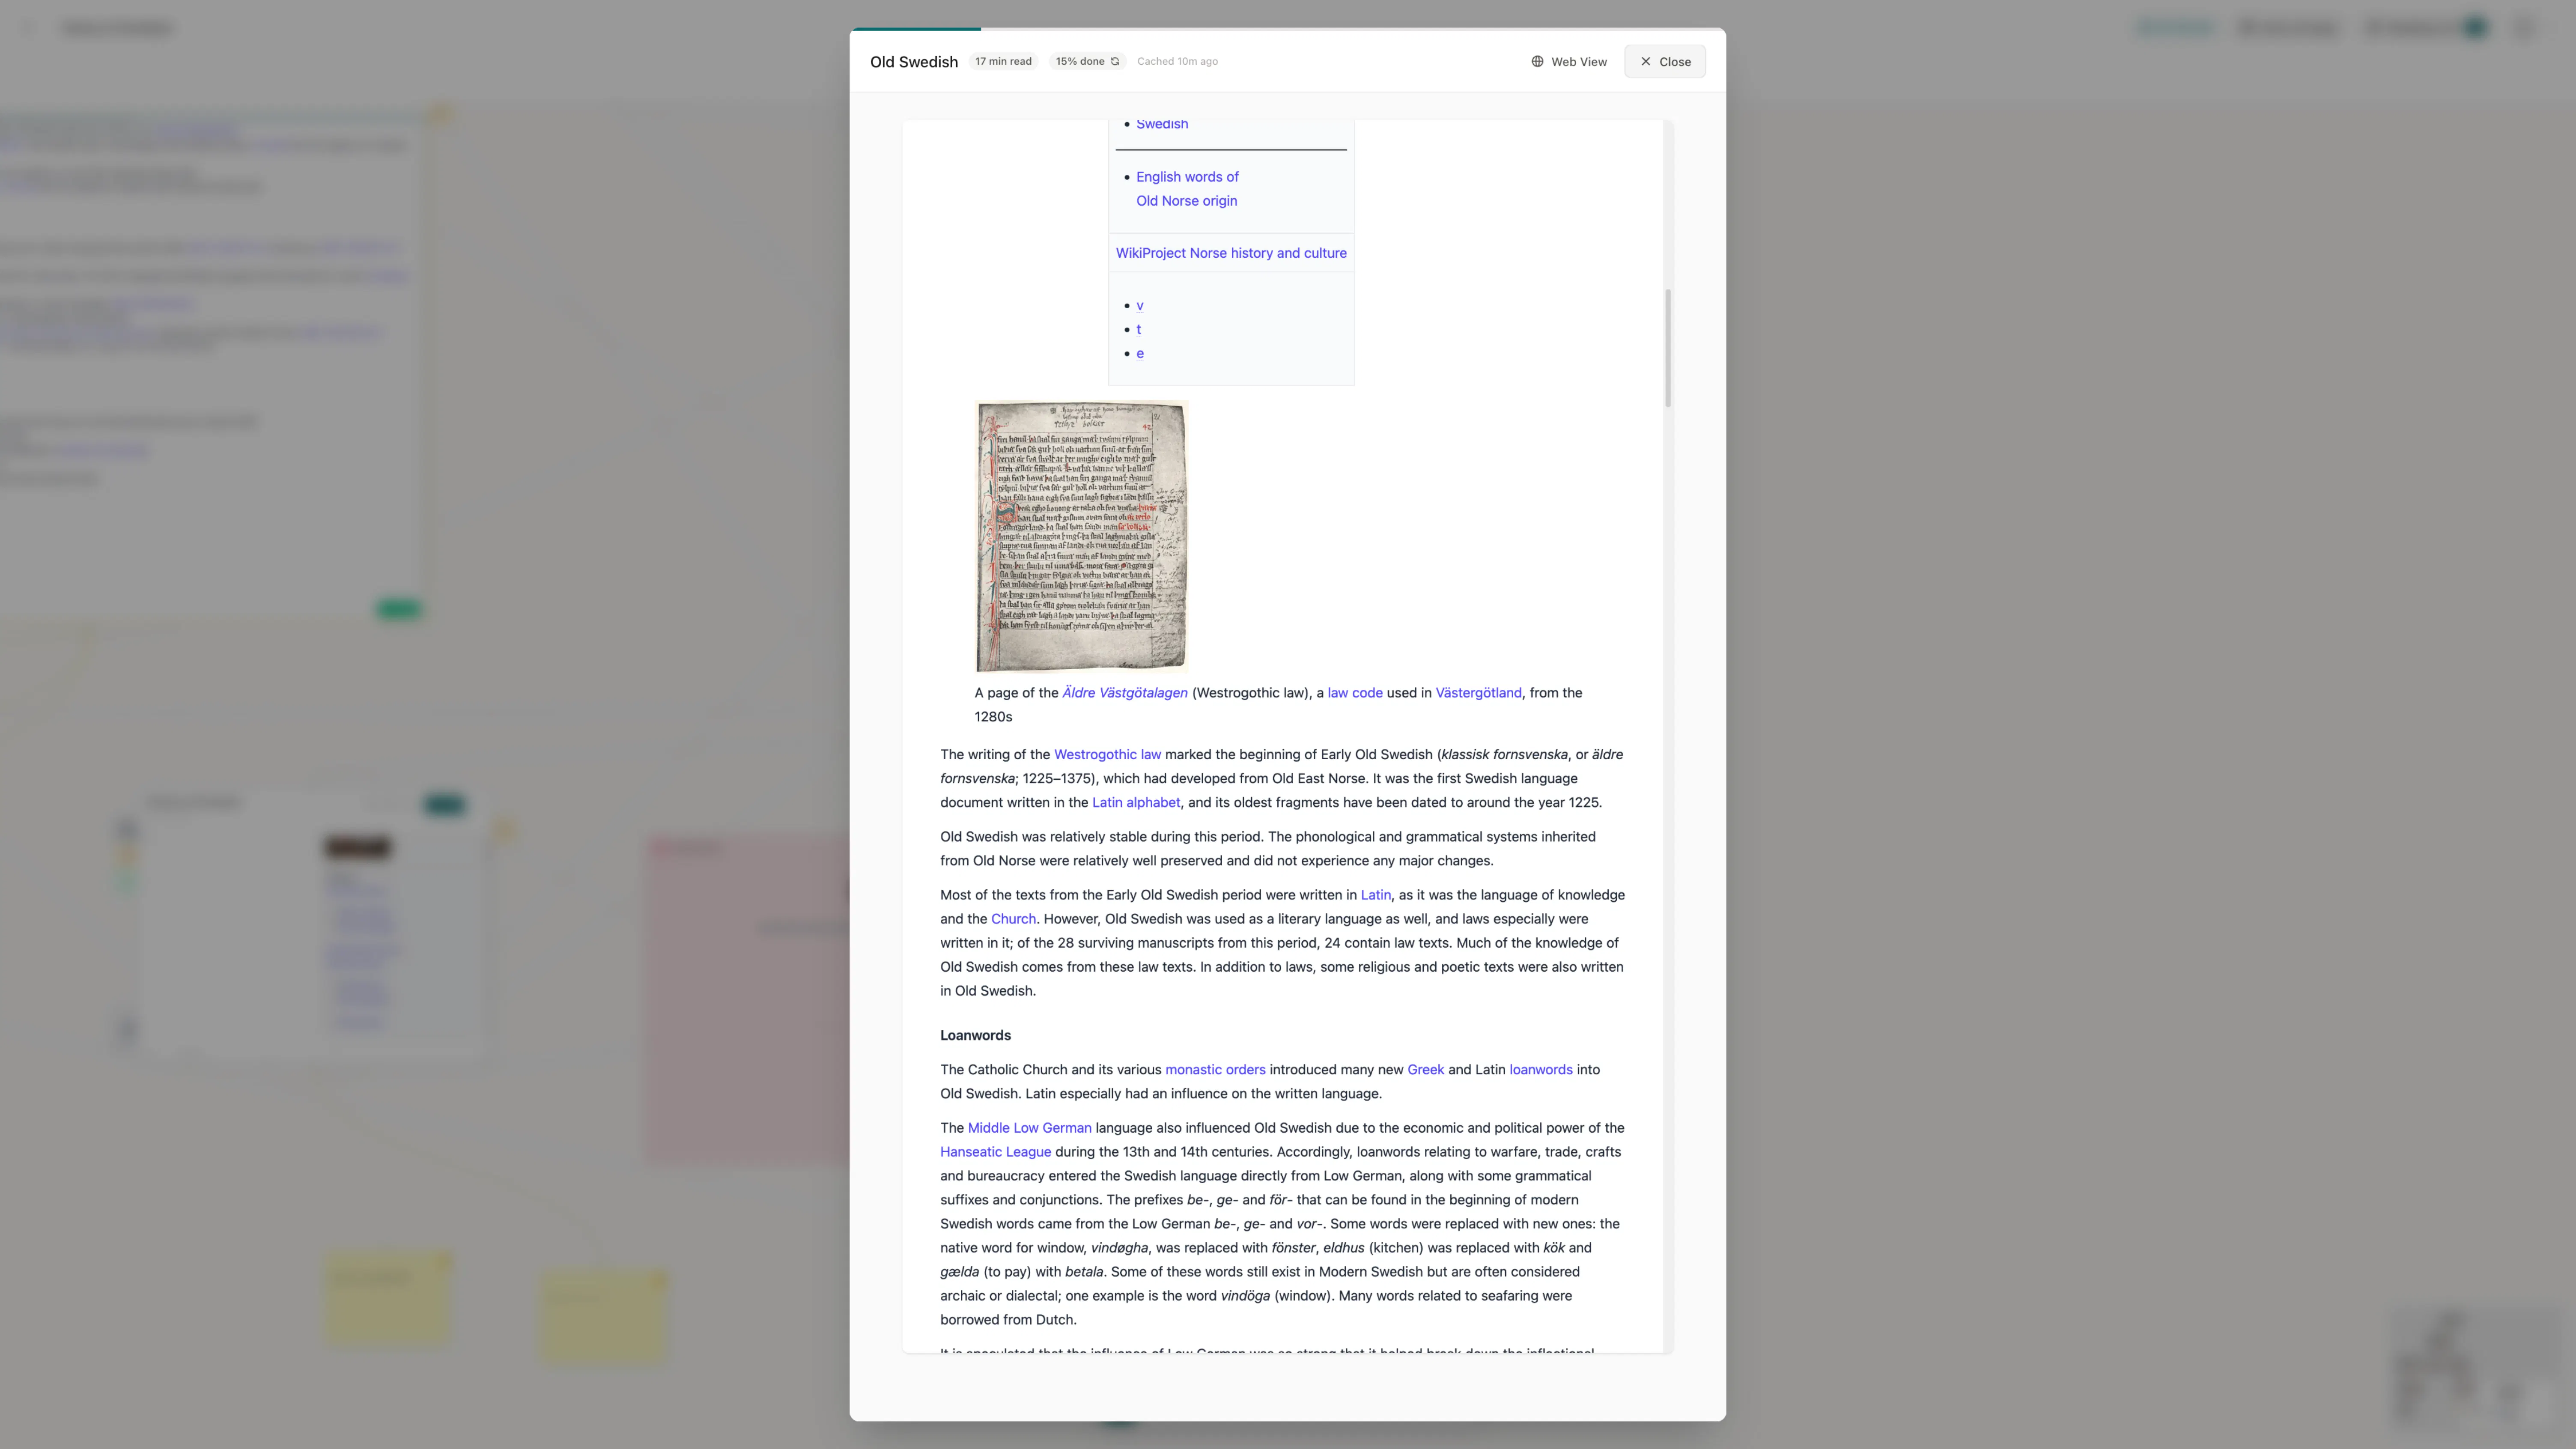
Task: Open the law code link in the caption
Action: click(x=1355, y=693)
